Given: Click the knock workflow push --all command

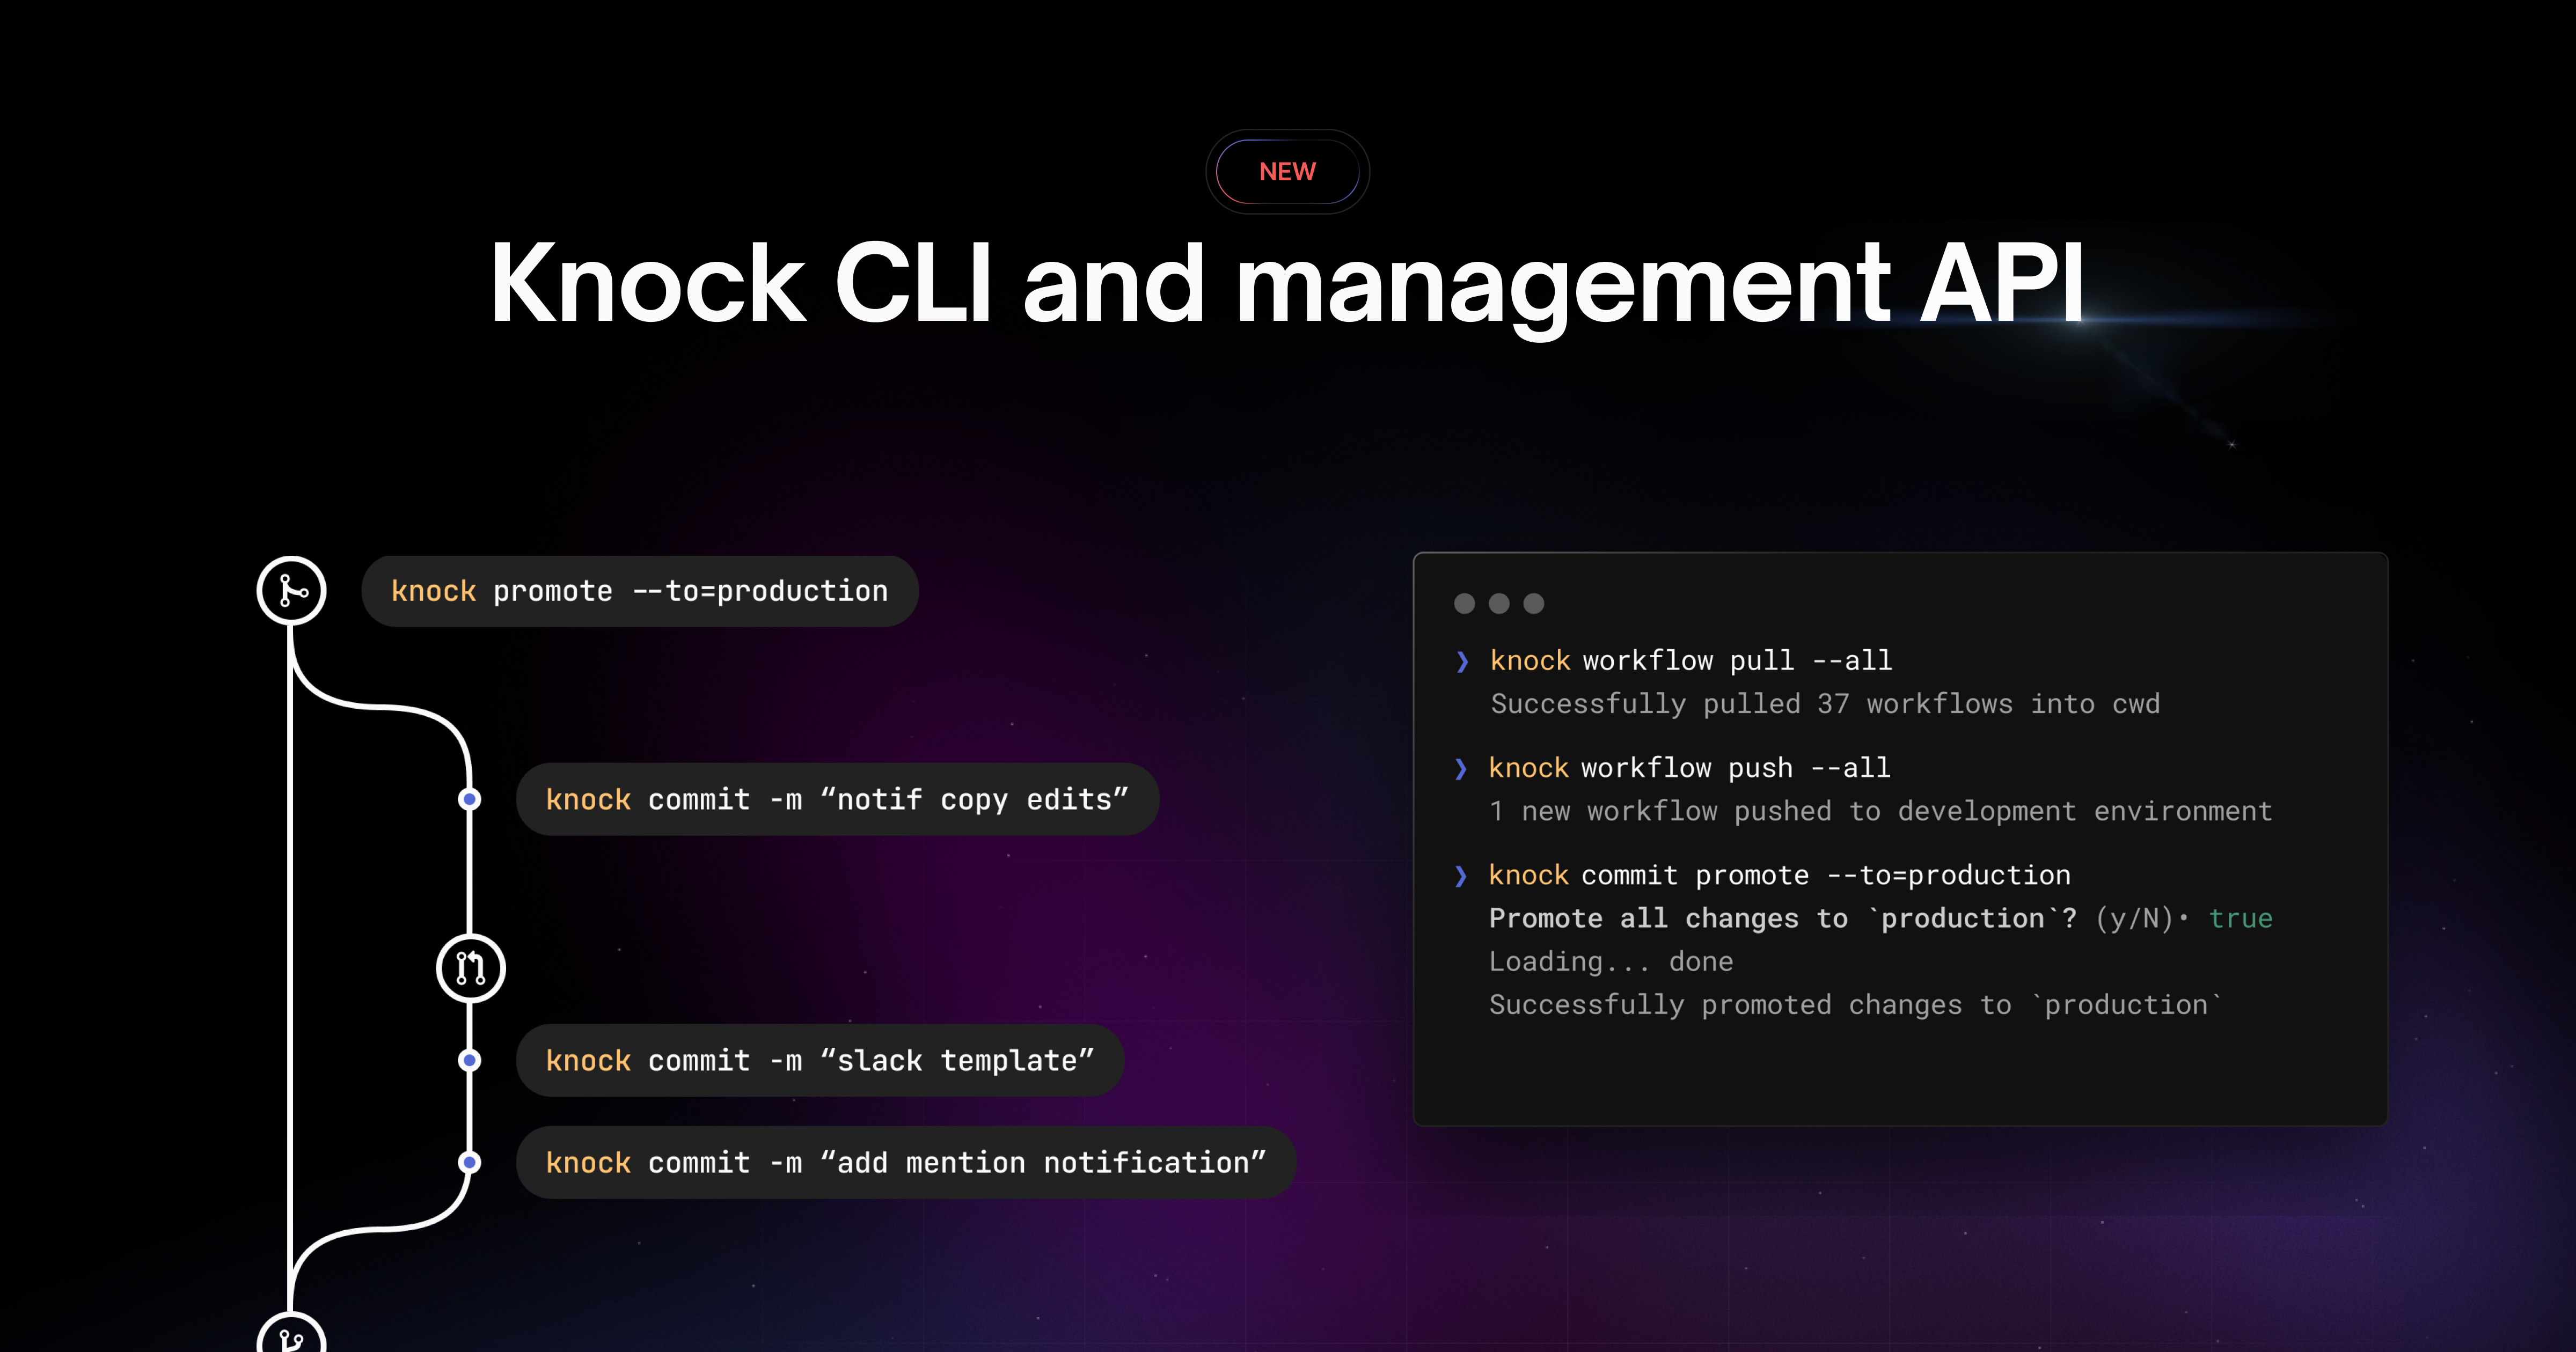Looking at the screenshot, I should pyautogui.click(x=1688, y=768).
